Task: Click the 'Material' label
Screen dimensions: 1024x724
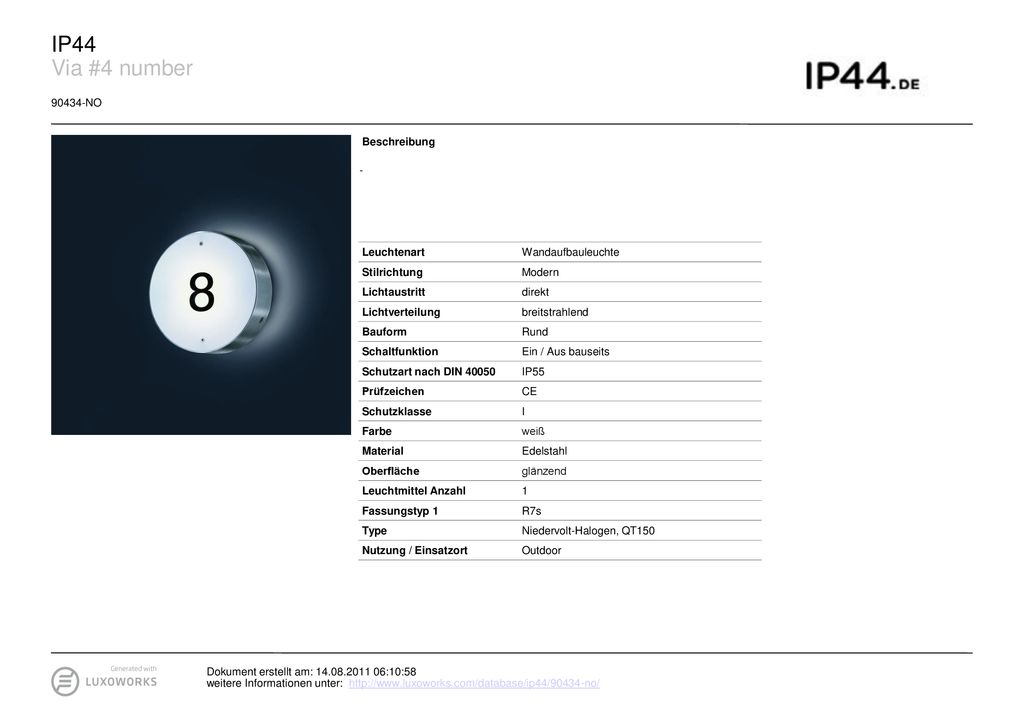Action: [383, 451]
